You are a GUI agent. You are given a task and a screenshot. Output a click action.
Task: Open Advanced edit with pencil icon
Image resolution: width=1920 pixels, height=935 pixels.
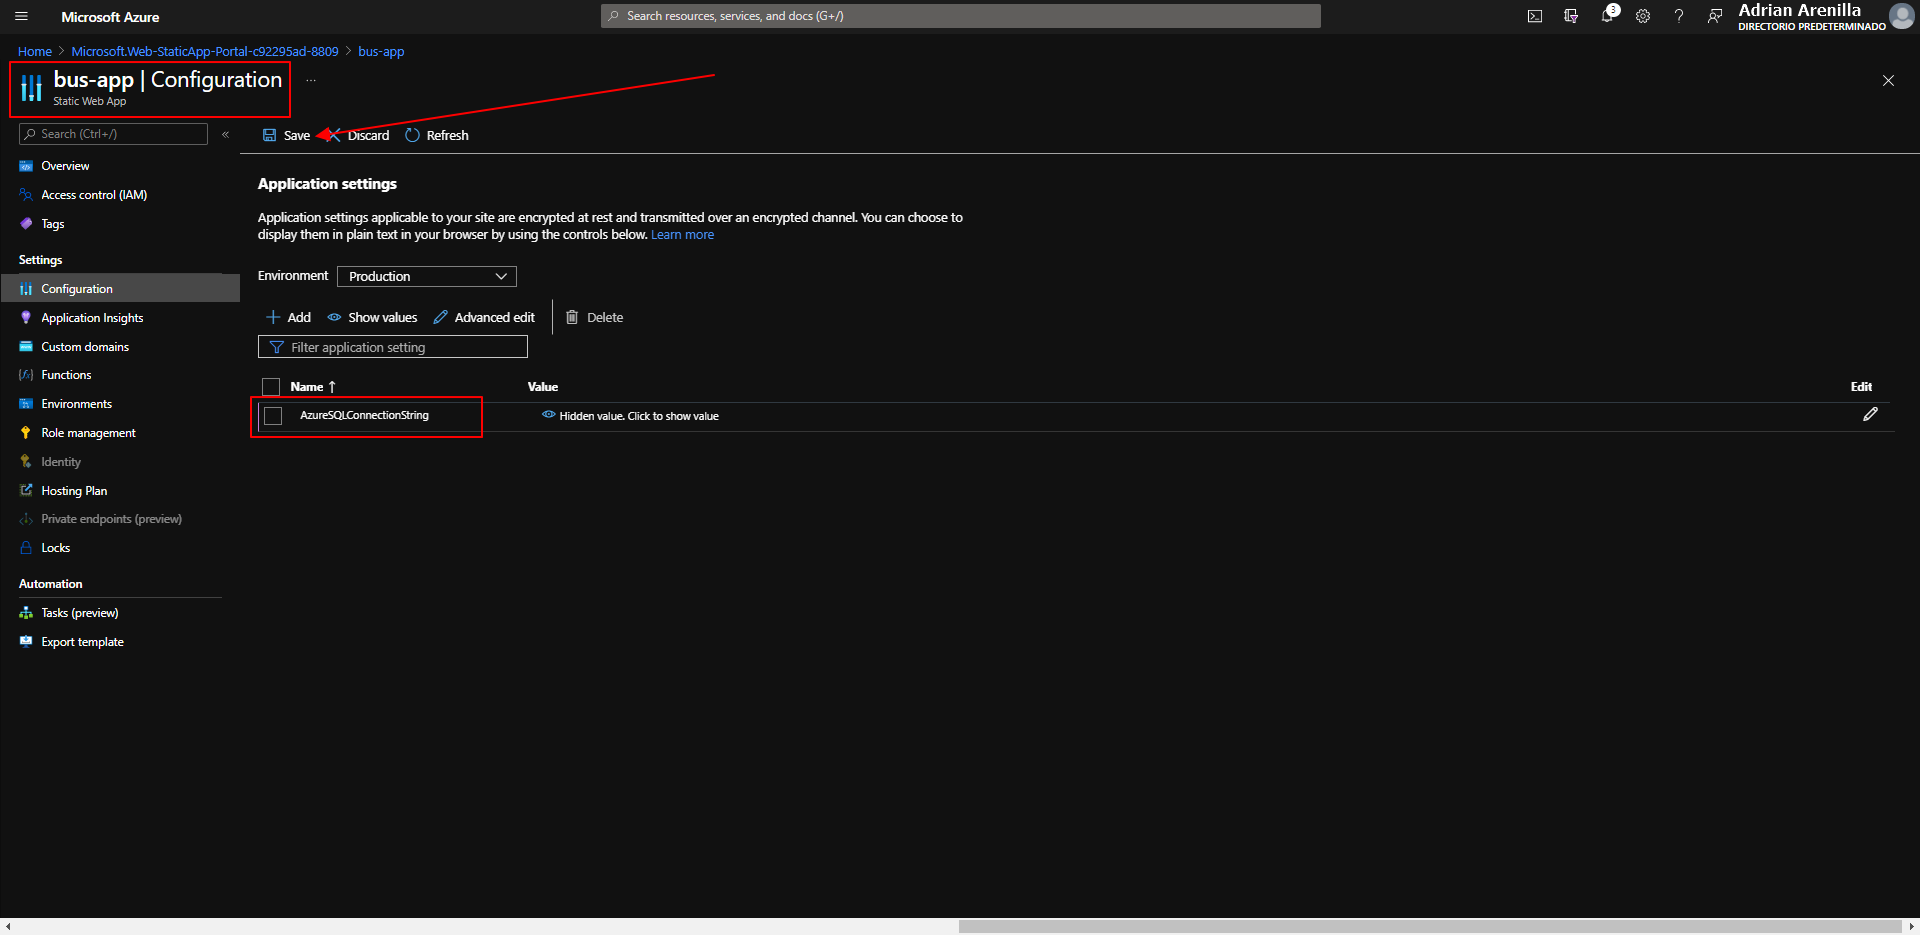pyautogui.click(x=440, y=317)
